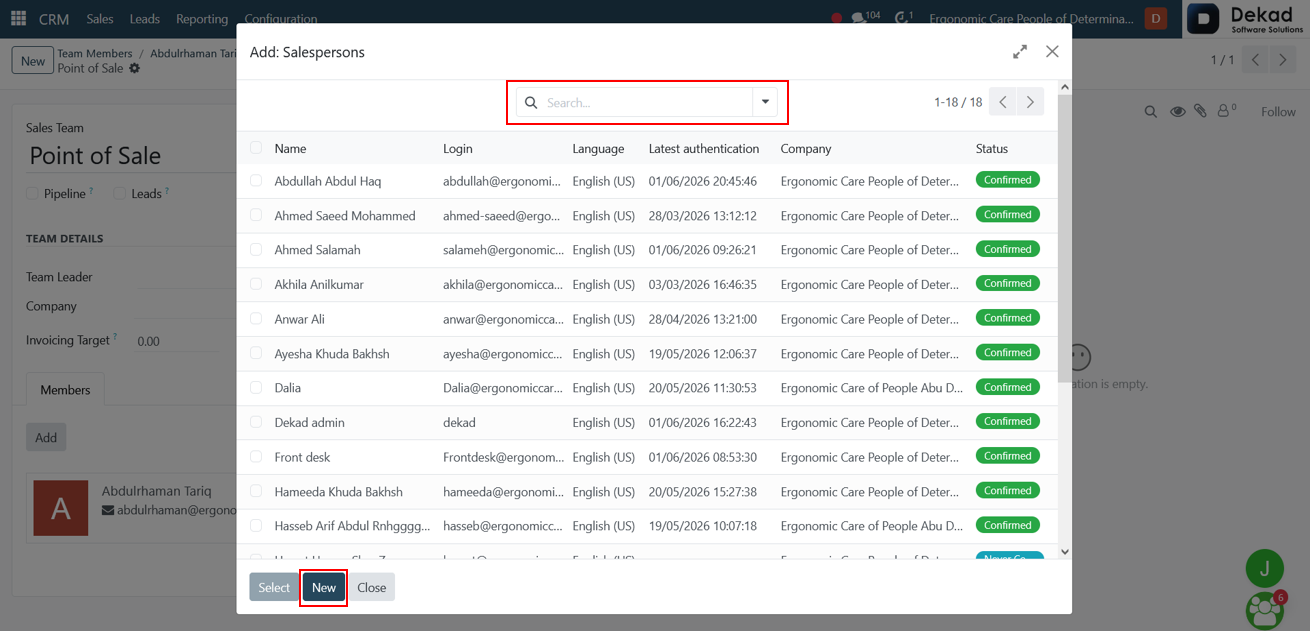Open the user avatar D menu
1310x631 pixels.
tap(1156, 18)
